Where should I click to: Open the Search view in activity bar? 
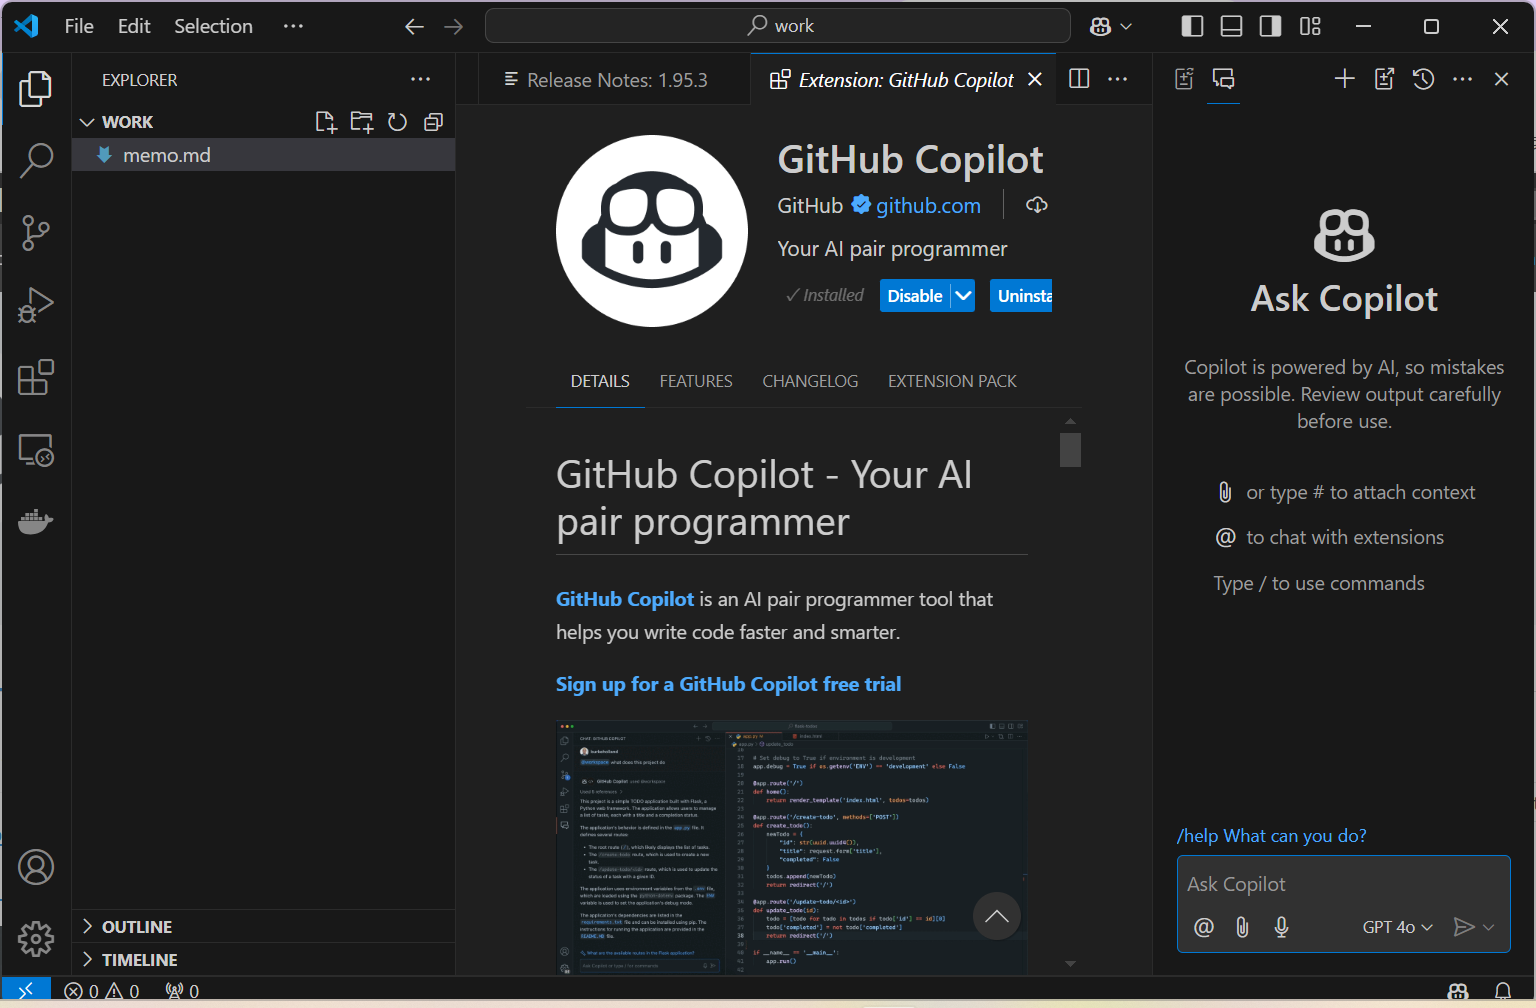pos(36,160)
